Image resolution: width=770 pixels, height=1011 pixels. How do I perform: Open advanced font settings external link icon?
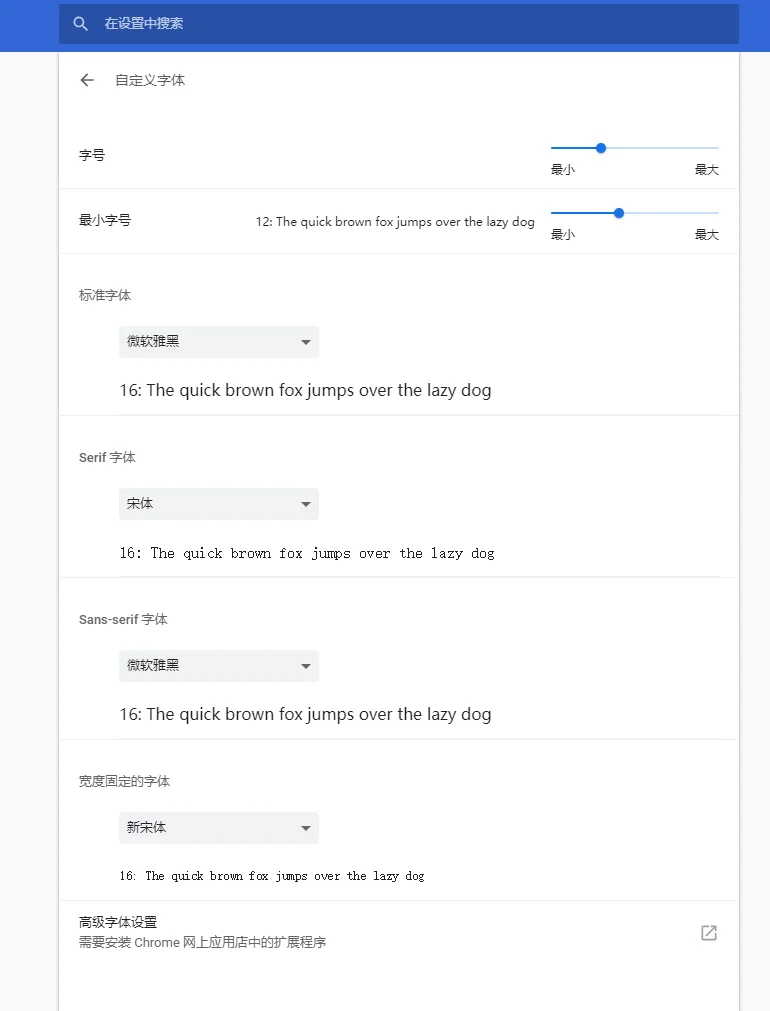coord(709,933)
